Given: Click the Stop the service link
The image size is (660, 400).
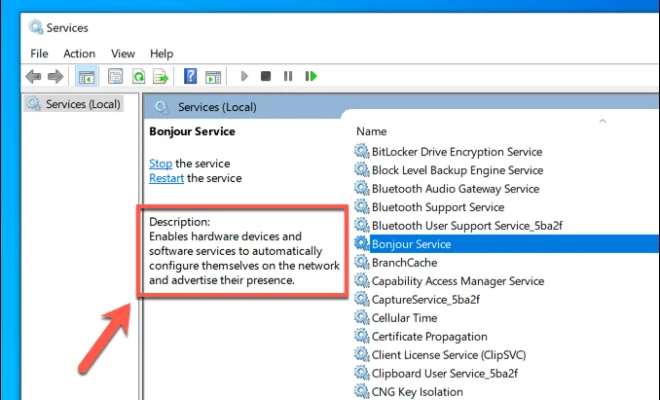Looking at the screenshot, I should coord(160,163).
